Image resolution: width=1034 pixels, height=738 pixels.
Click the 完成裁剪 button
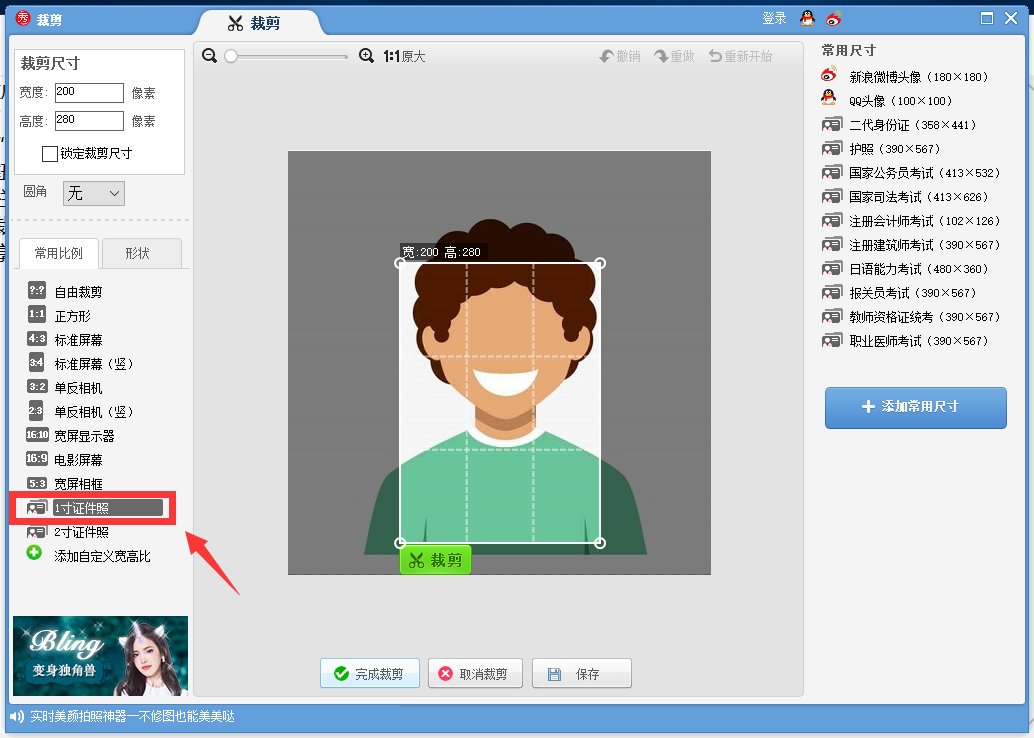click(369, 673)
